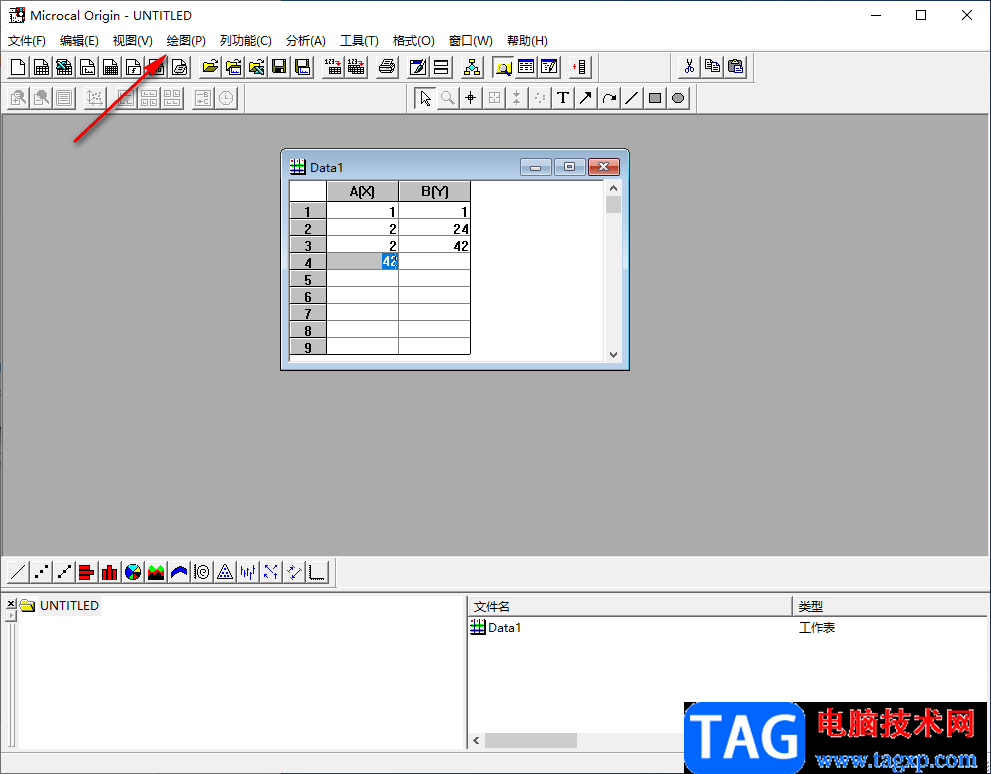Plot a horizontal Bar chart
Screen dimensions: 991x774
(87, 572)
